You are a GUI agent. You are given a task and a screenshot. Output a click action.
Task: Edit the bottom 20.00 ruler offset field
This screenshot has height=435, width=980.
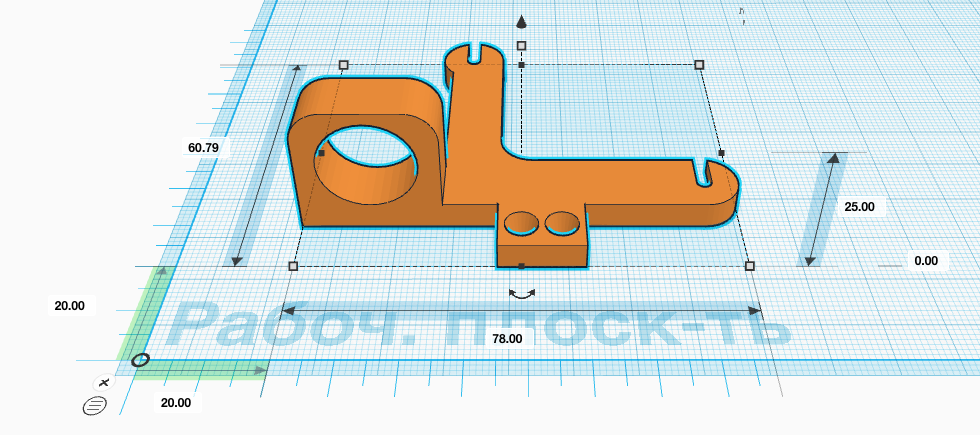176,403
